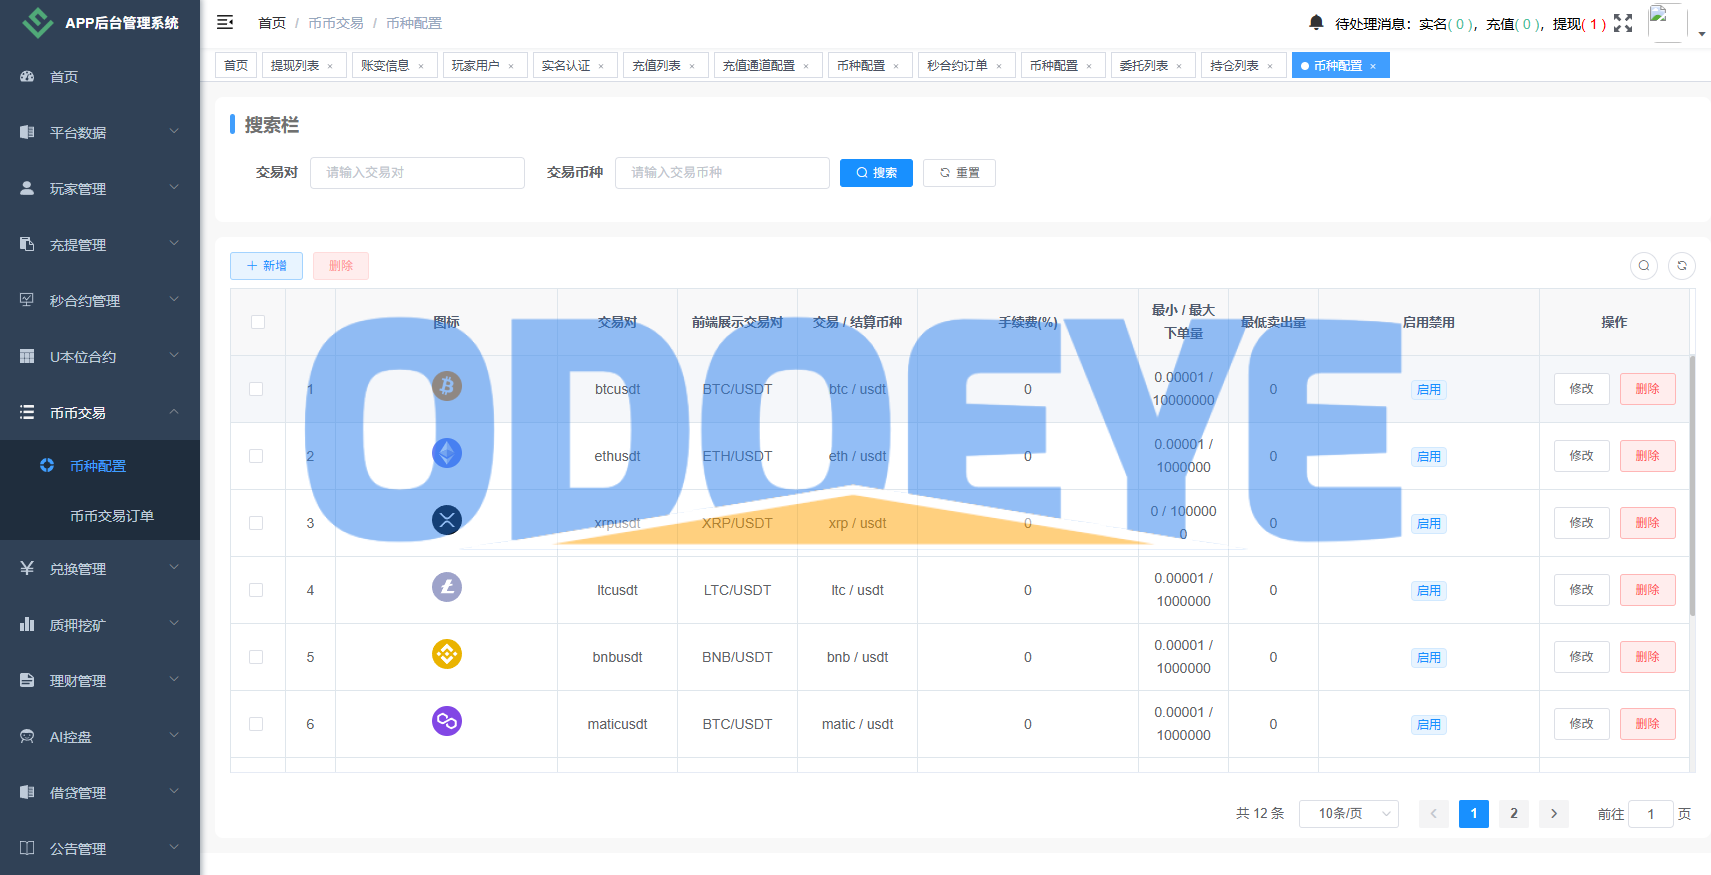Expand 平台数据 menu chevron
The width and height of the screenshot is (1711, 875).
174,131
